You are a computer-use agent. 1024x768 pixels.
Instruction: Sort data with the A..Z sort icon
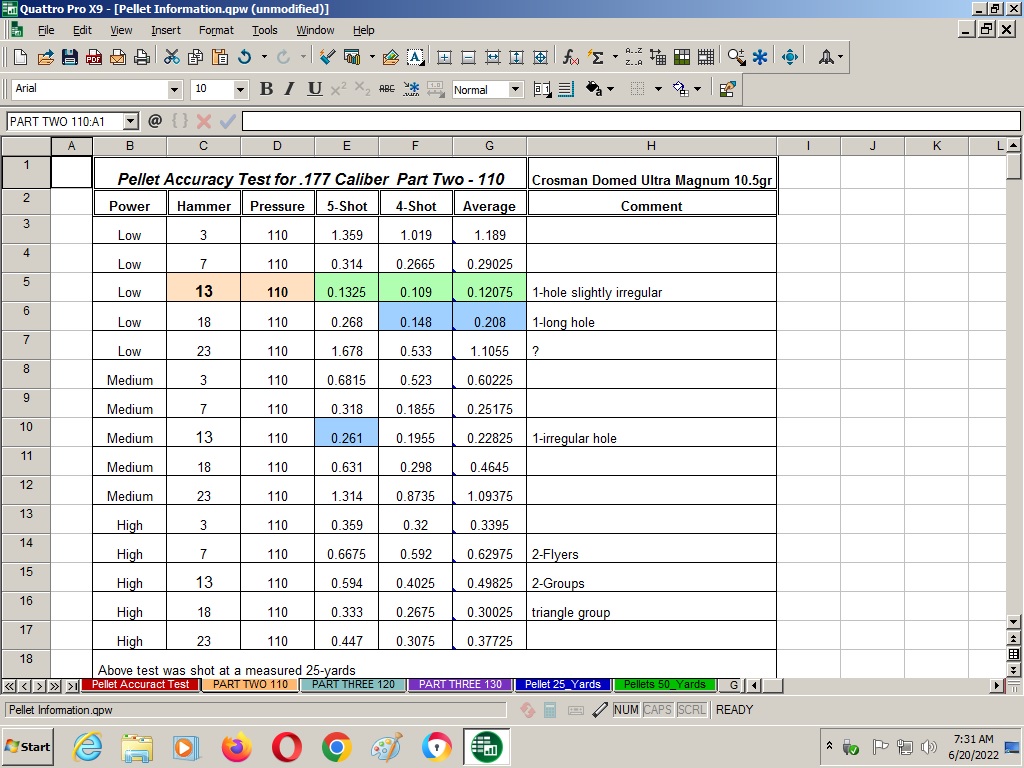point(633,57)
